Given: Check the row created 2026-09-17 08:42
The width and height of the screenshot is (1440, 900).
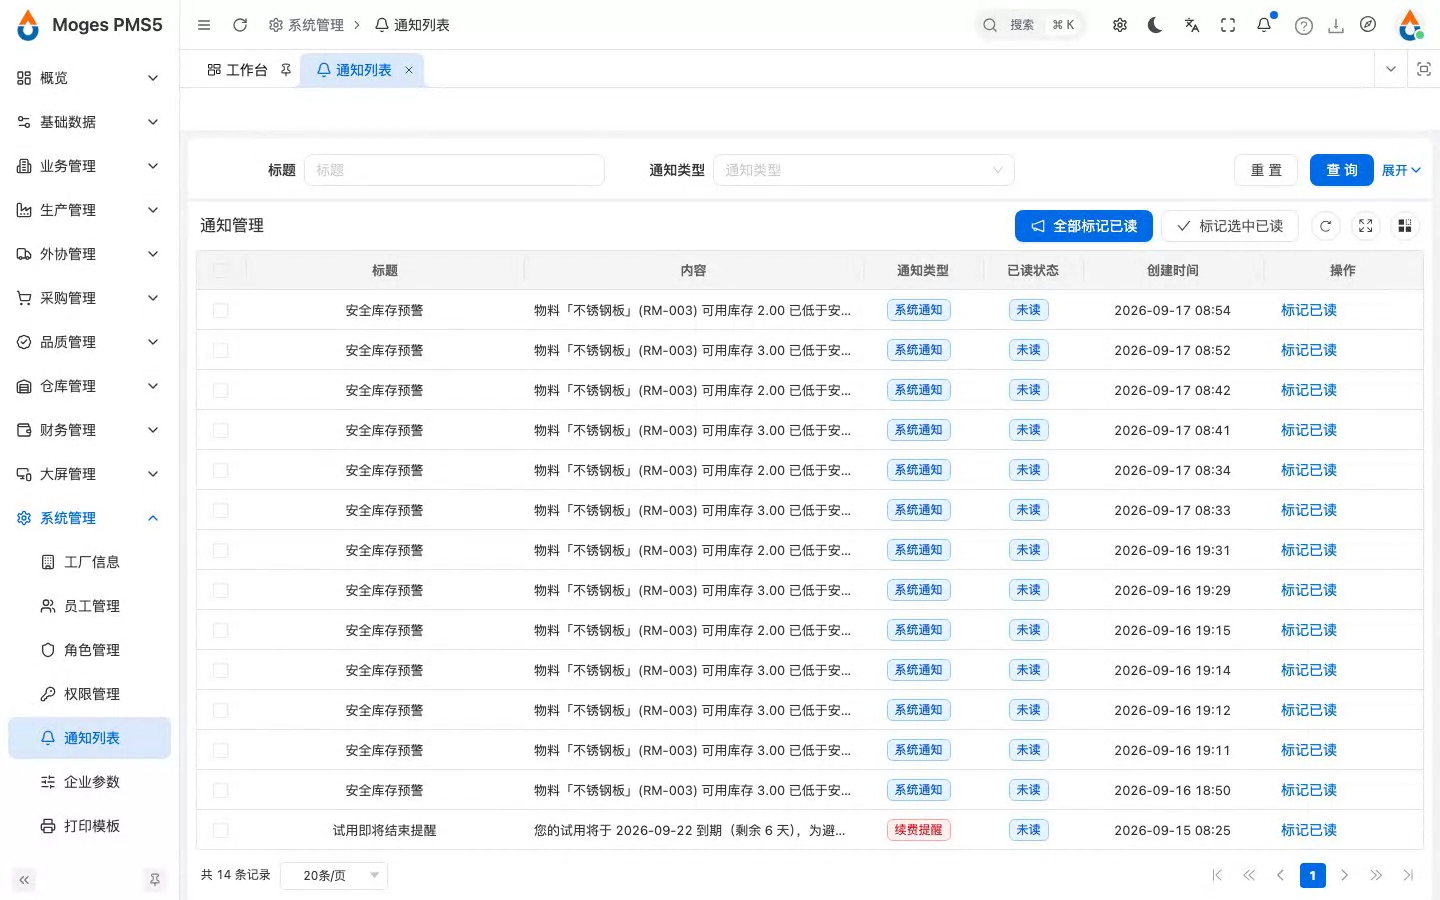Looking at the screenshot, I should pos(220,390).
